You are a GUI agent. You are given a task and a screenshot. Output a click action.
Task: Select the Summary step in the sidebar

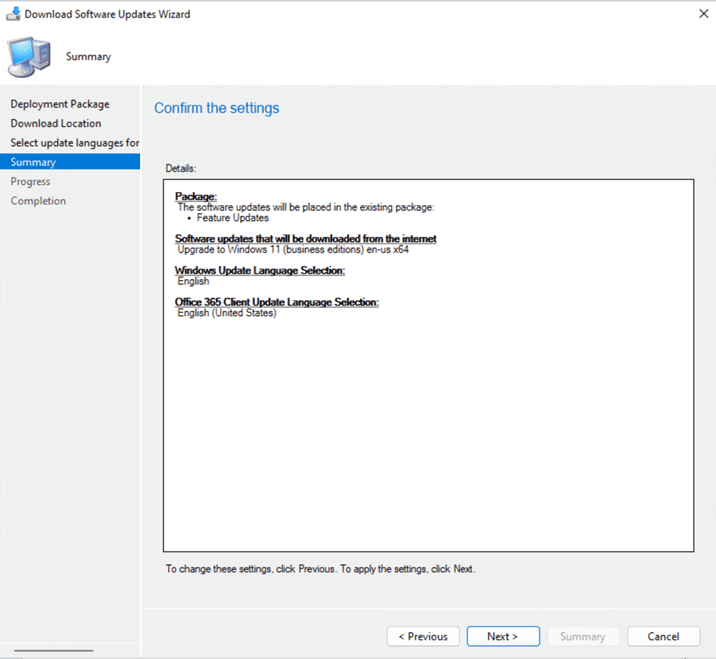pos(33,162)
